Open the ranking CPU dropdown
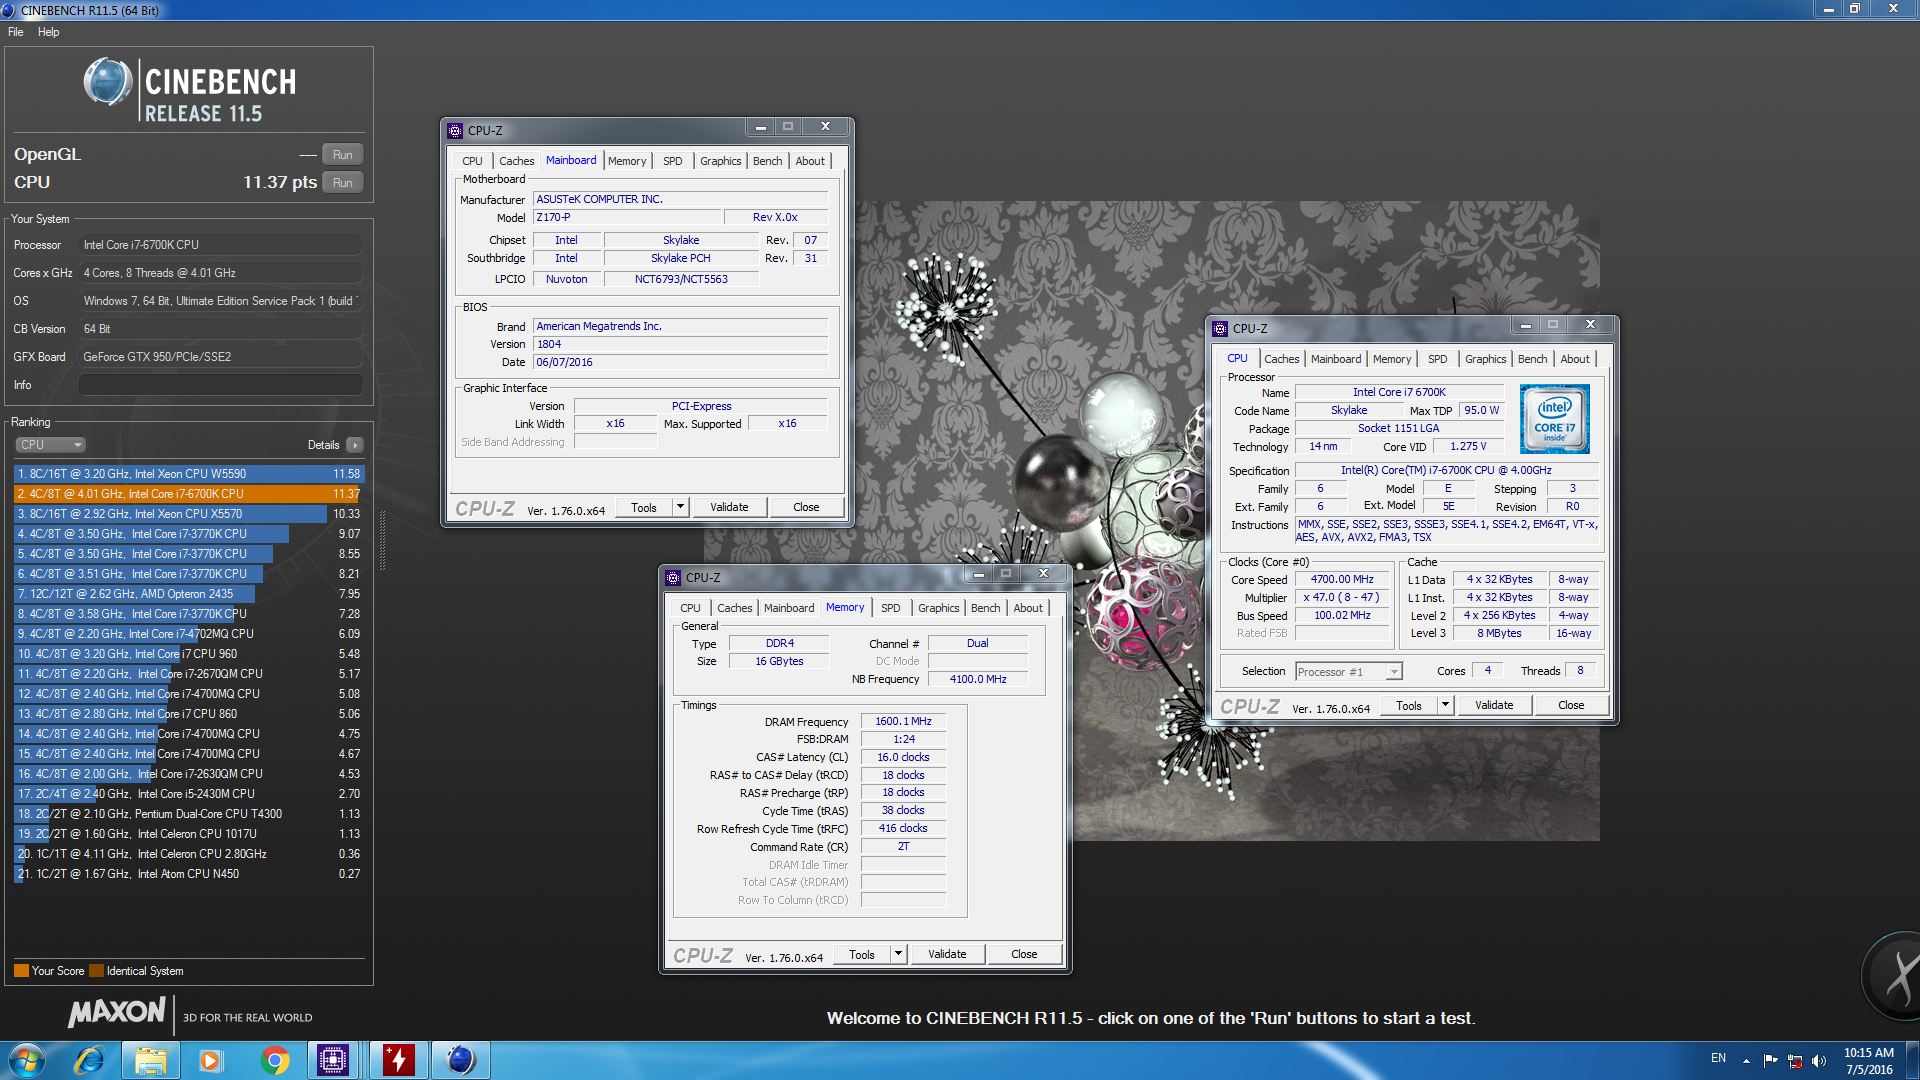1920x1080 pixels. 50,445
